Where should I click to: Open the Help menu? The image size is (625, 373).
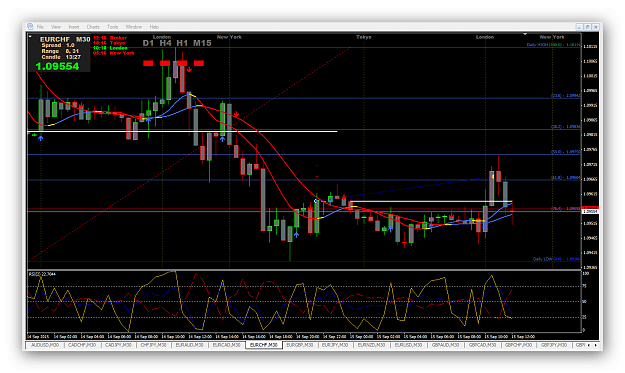[x=154, y=27]
